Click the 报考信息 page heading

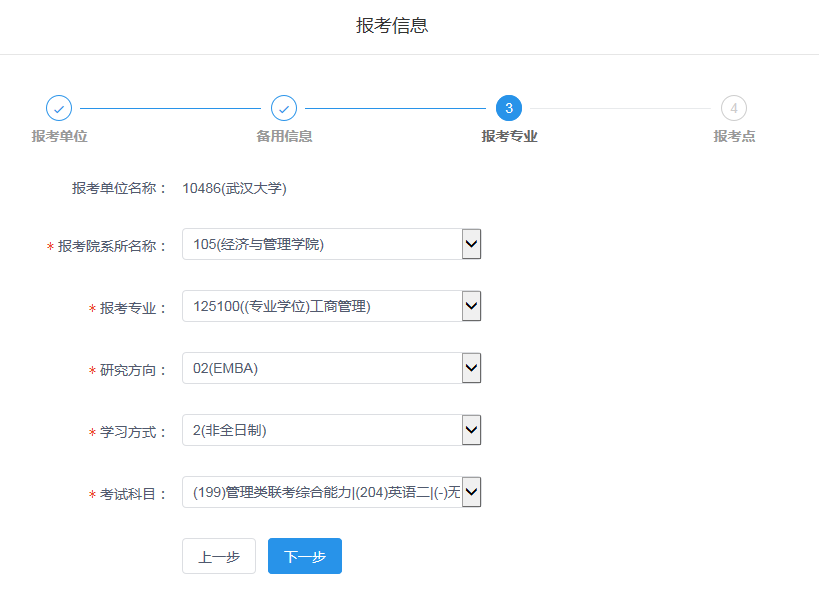coord(392,26)
